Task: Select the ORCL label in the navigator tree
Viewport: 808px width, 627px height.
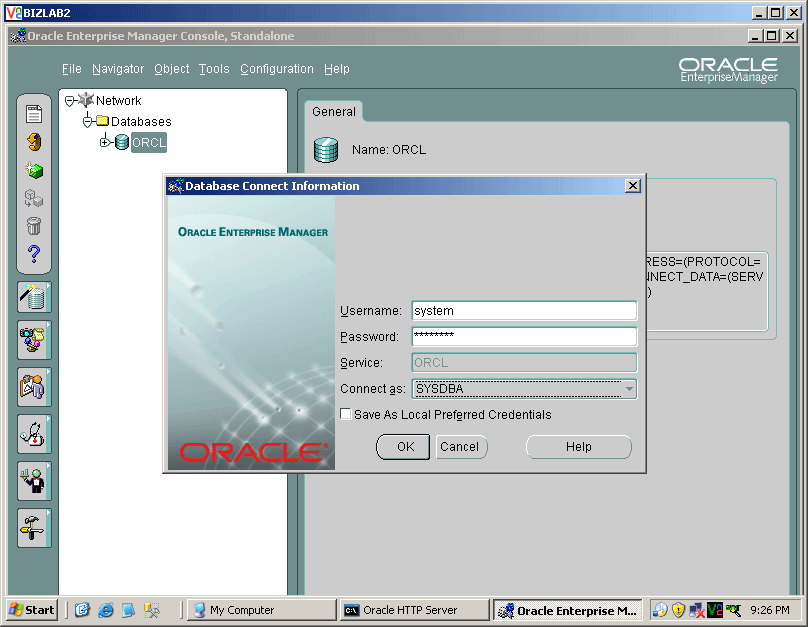Action: 149,142
